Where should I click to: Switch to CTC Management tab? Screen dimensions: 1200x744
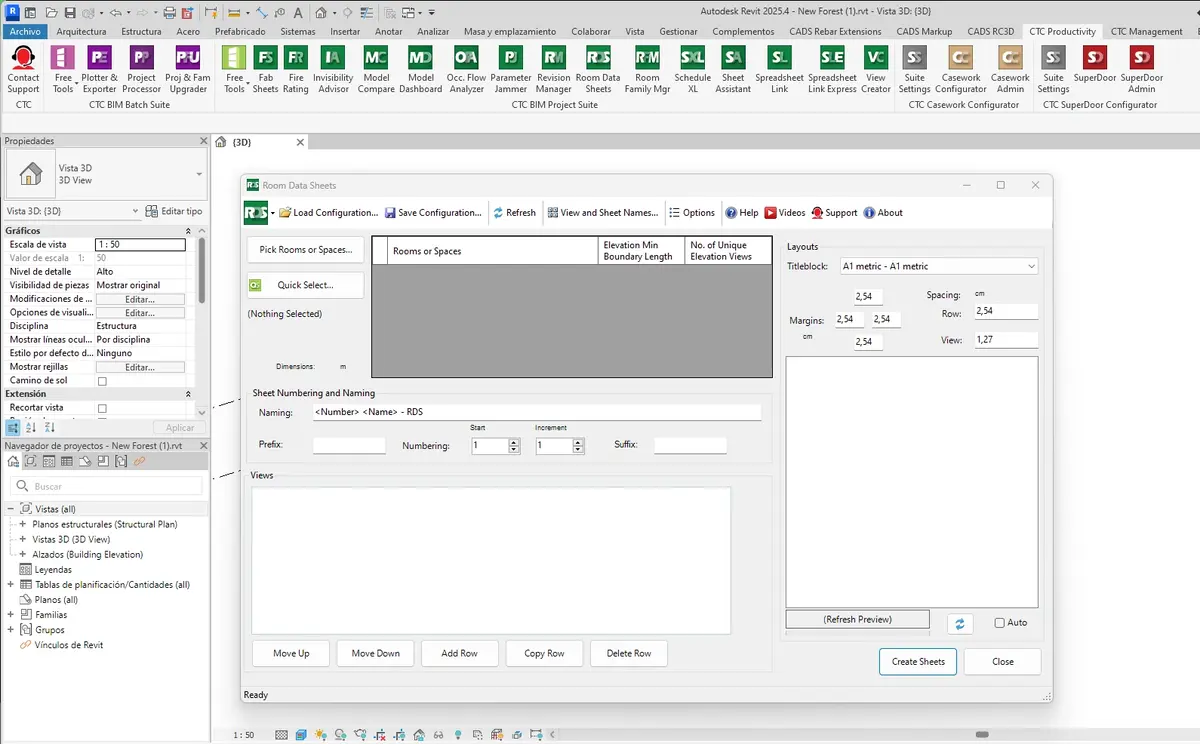point(1146,32)
